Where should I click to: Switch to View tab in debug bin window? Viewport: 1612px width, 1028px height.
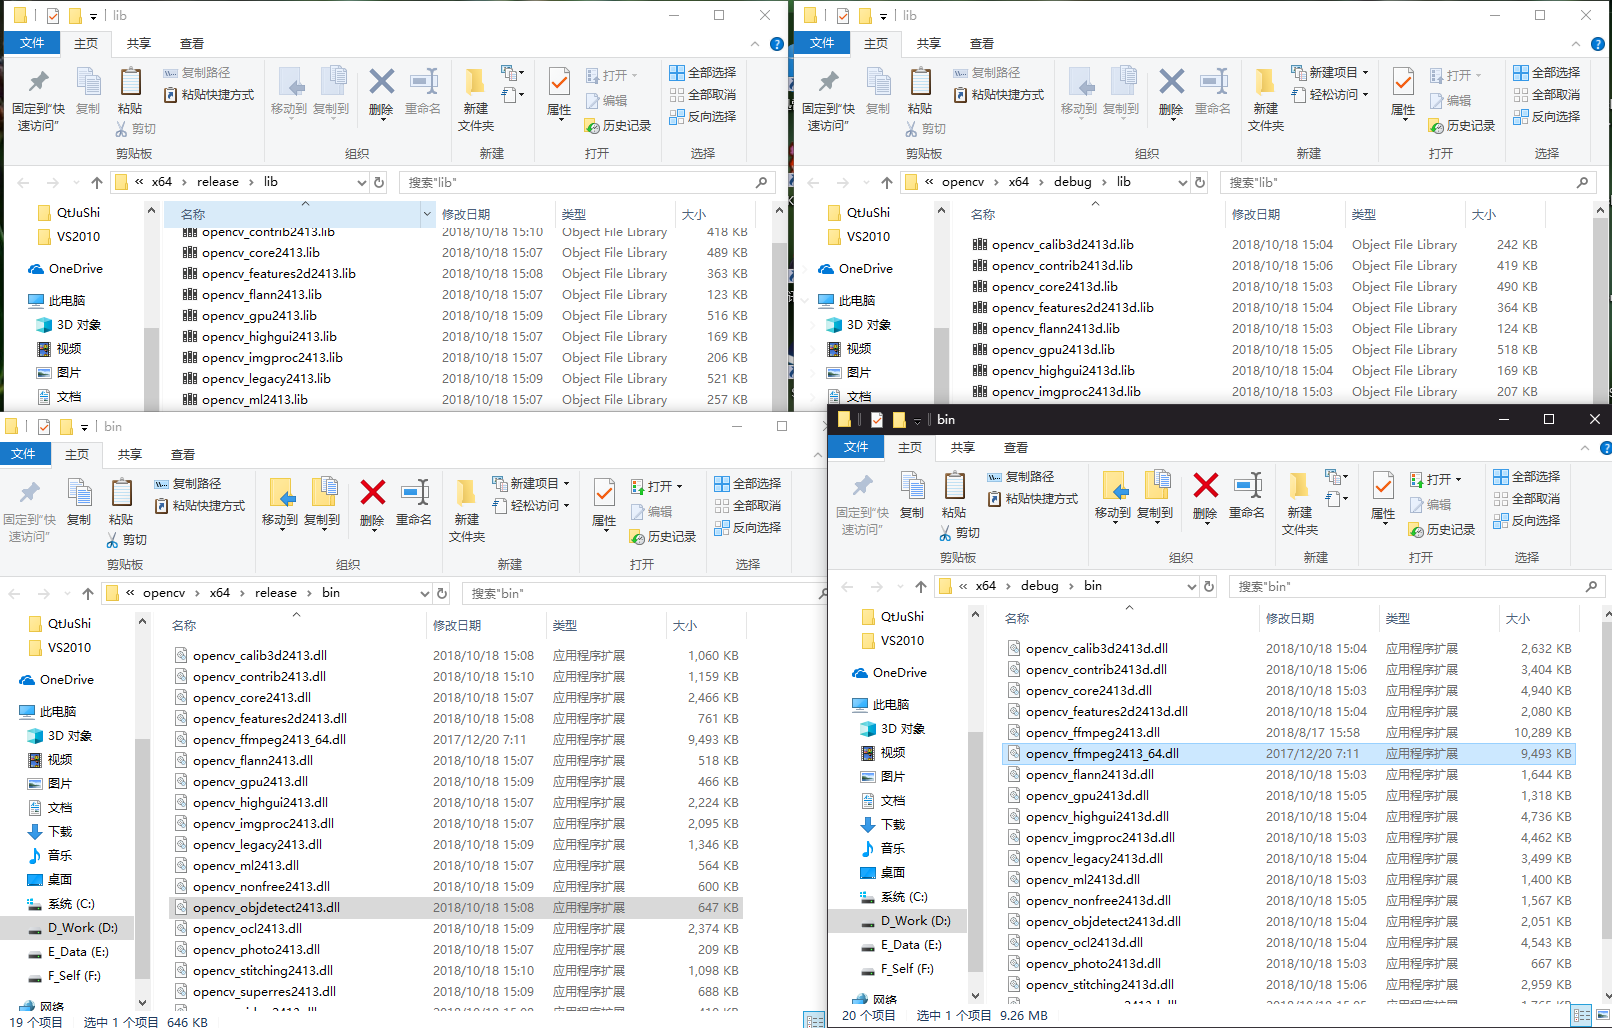[x=1016, y=447]
